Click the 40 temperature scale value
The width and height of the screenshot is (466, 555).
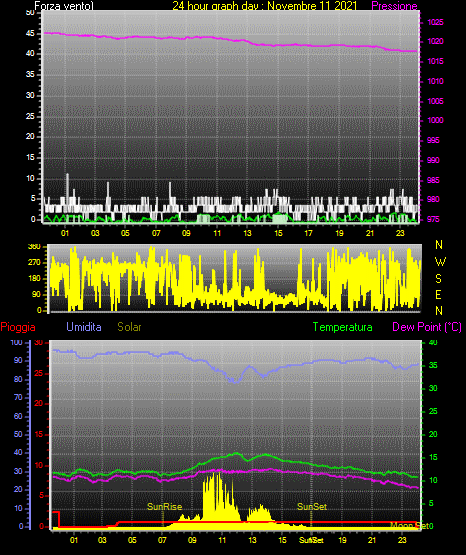click(433, 343)
